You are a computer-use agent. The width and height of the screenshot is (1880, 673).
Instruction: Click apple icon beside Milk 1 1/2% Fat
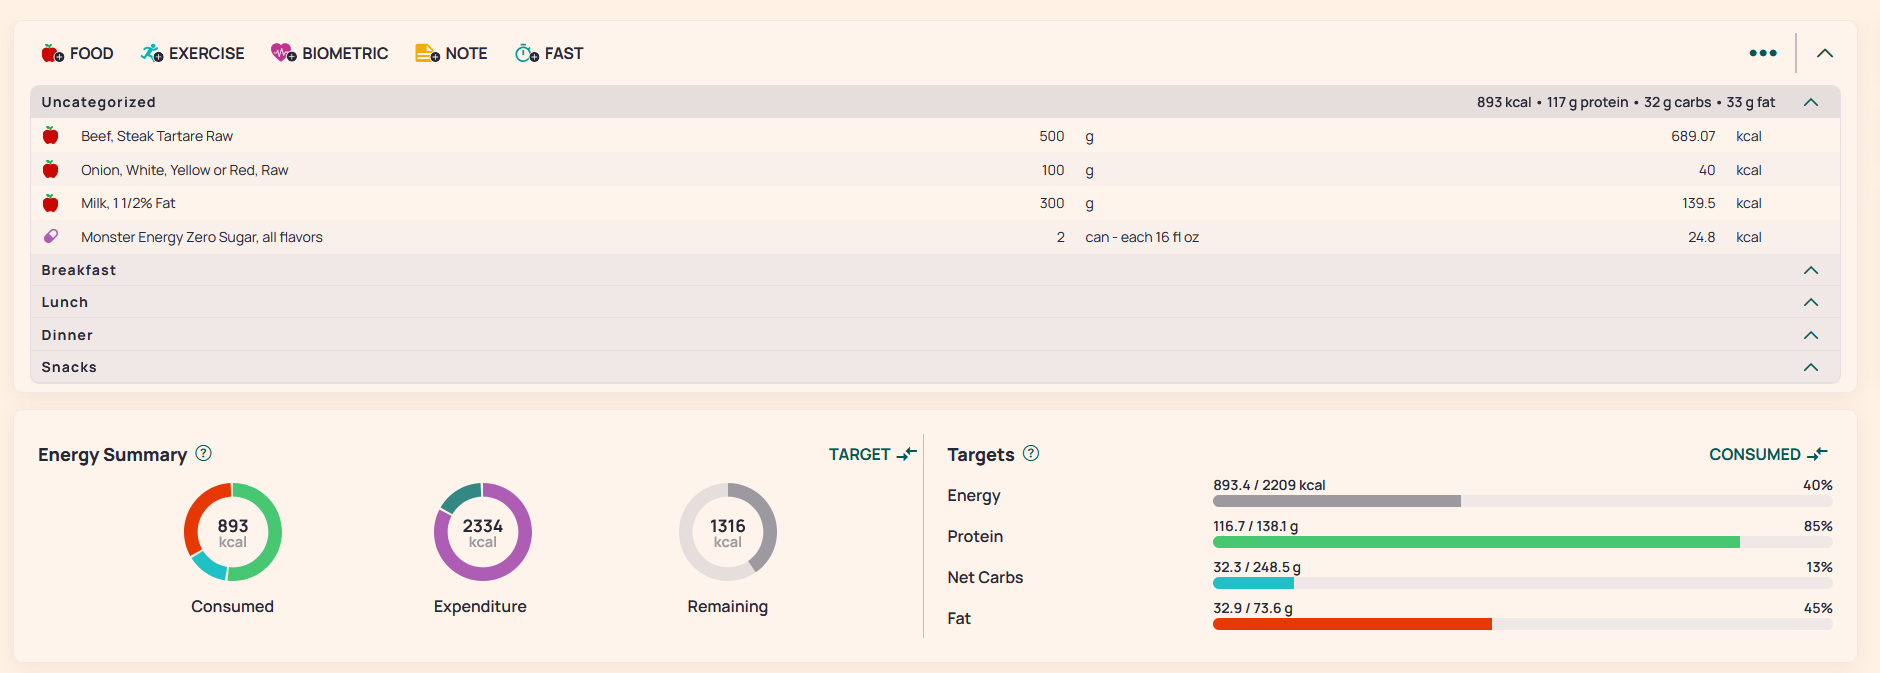point(51,203)
